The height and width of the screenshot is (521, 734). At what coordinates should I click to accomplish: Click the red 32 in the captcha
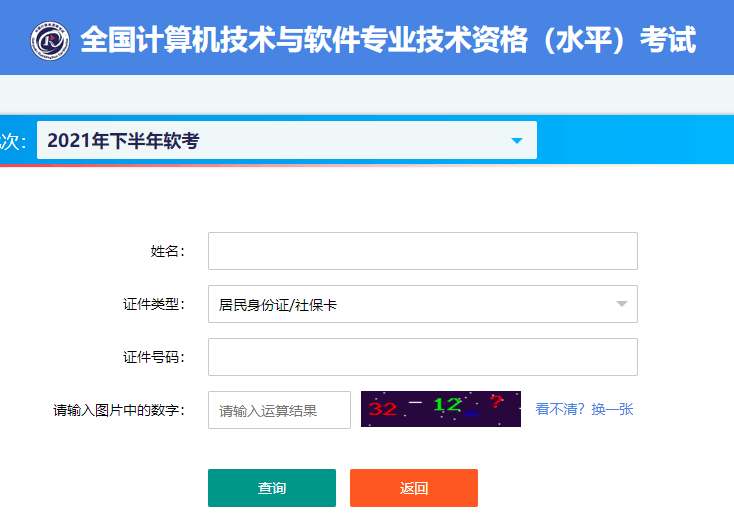pyautogui.click(x=382, y=409)
